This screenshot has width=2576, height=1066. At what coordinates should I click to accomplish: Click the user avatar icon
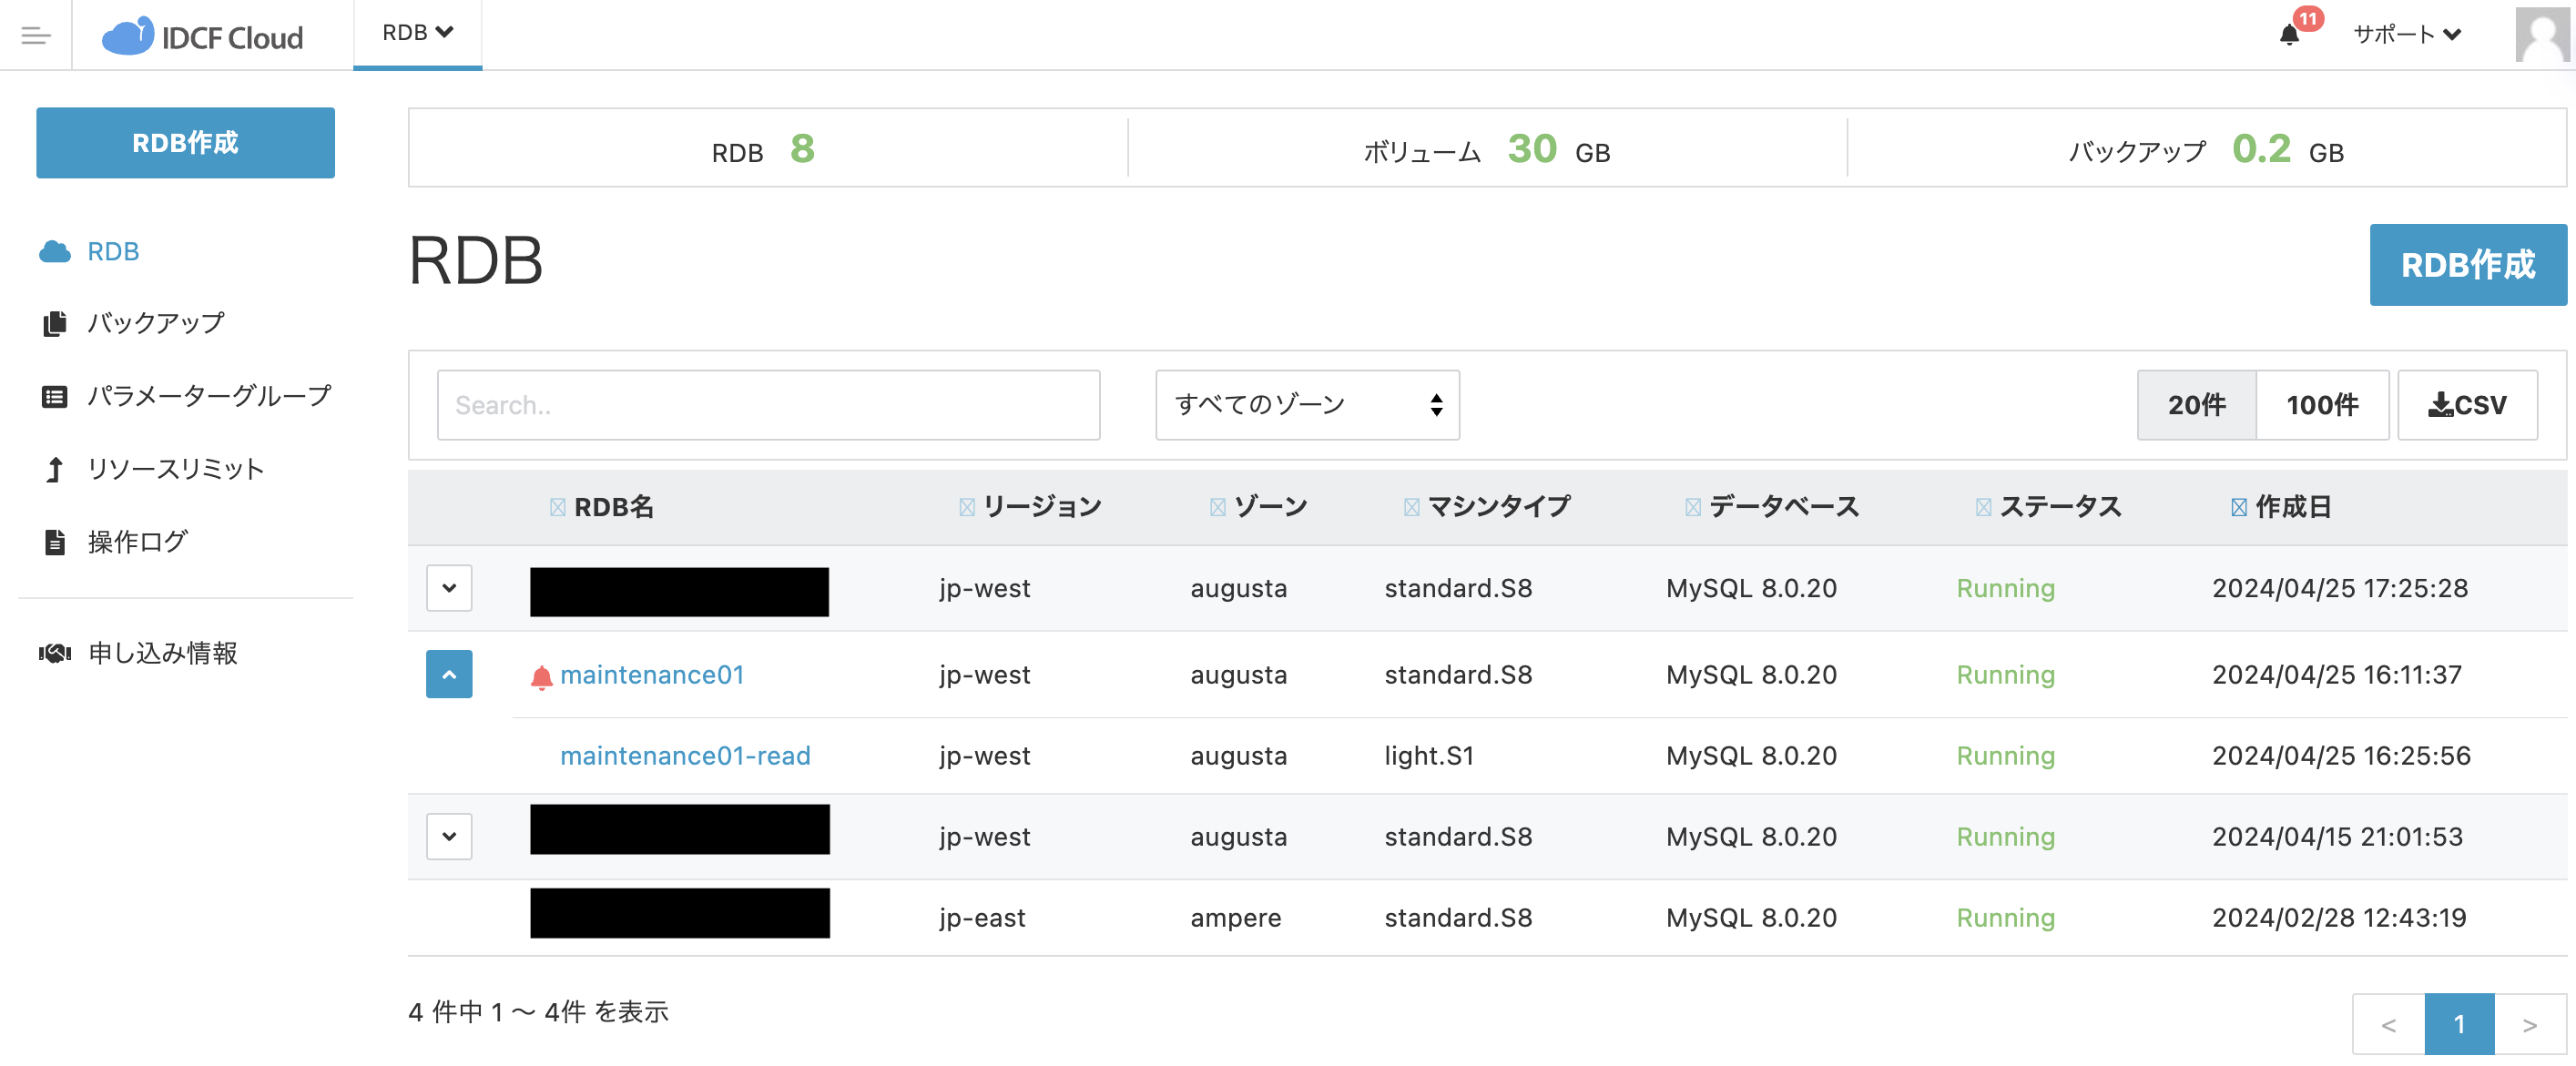[x=2541, y=36]
